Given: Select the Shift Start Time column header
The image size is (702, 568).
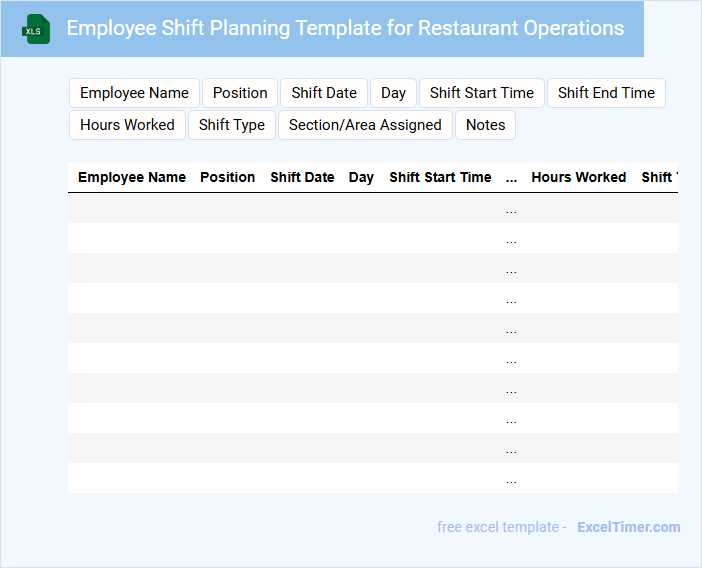Looking at the screenshot, I should pos(440,177).
